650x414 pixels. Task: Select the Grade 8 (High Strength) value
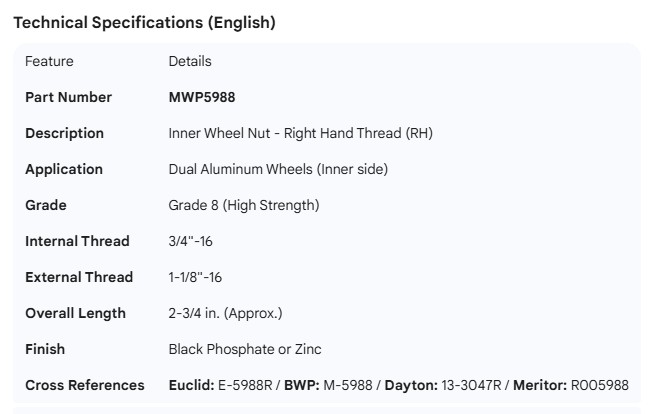click(244, 205)
